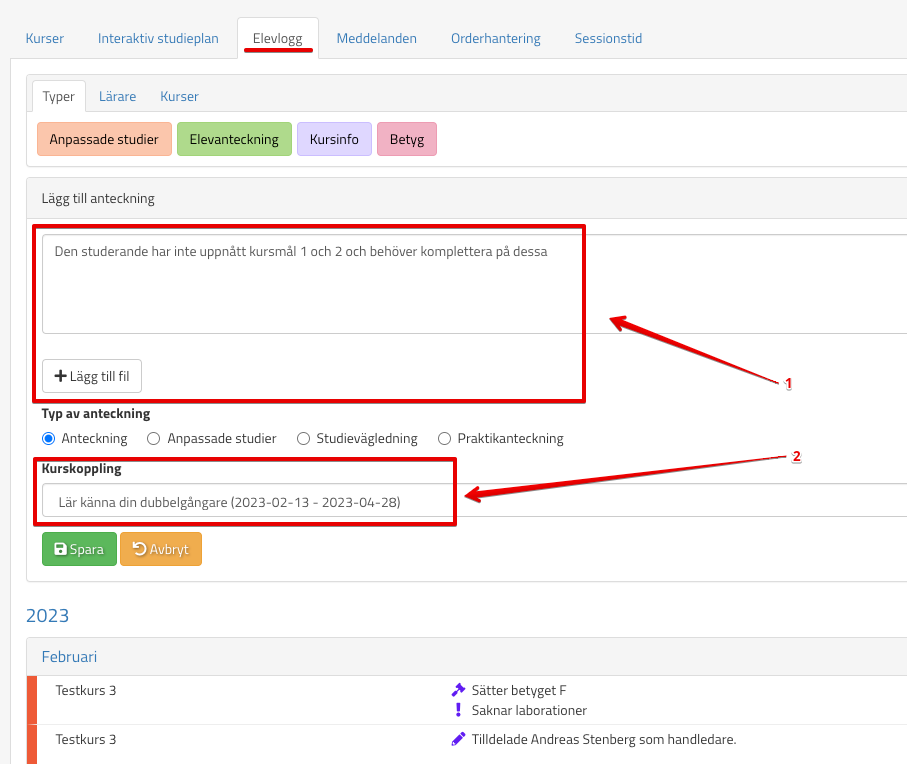Viewport: 907px width, 764px height.
Task: Filter by the green Elevanteckning tag
Action: [234, 139]
